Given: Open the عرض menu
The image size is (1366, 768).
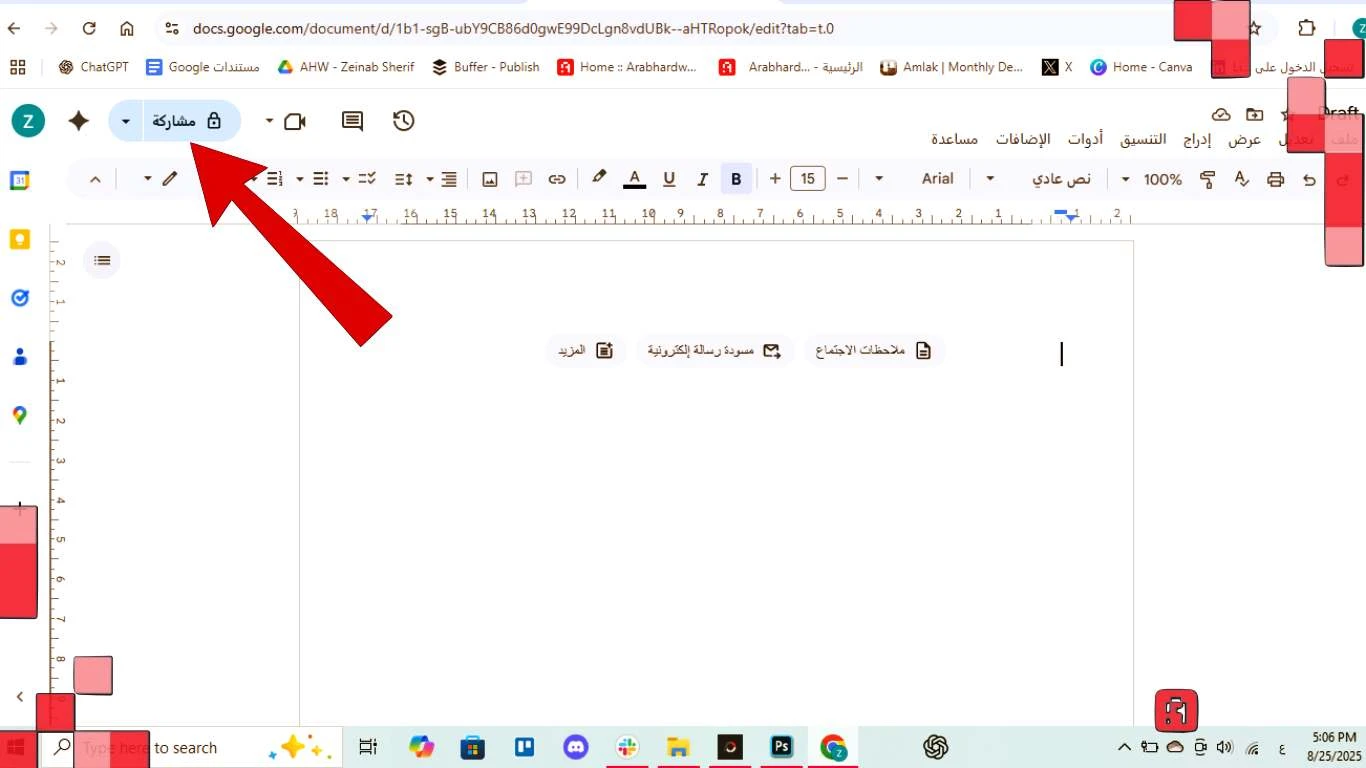Looking at the screenshot, I should [x=1245, y=140].
